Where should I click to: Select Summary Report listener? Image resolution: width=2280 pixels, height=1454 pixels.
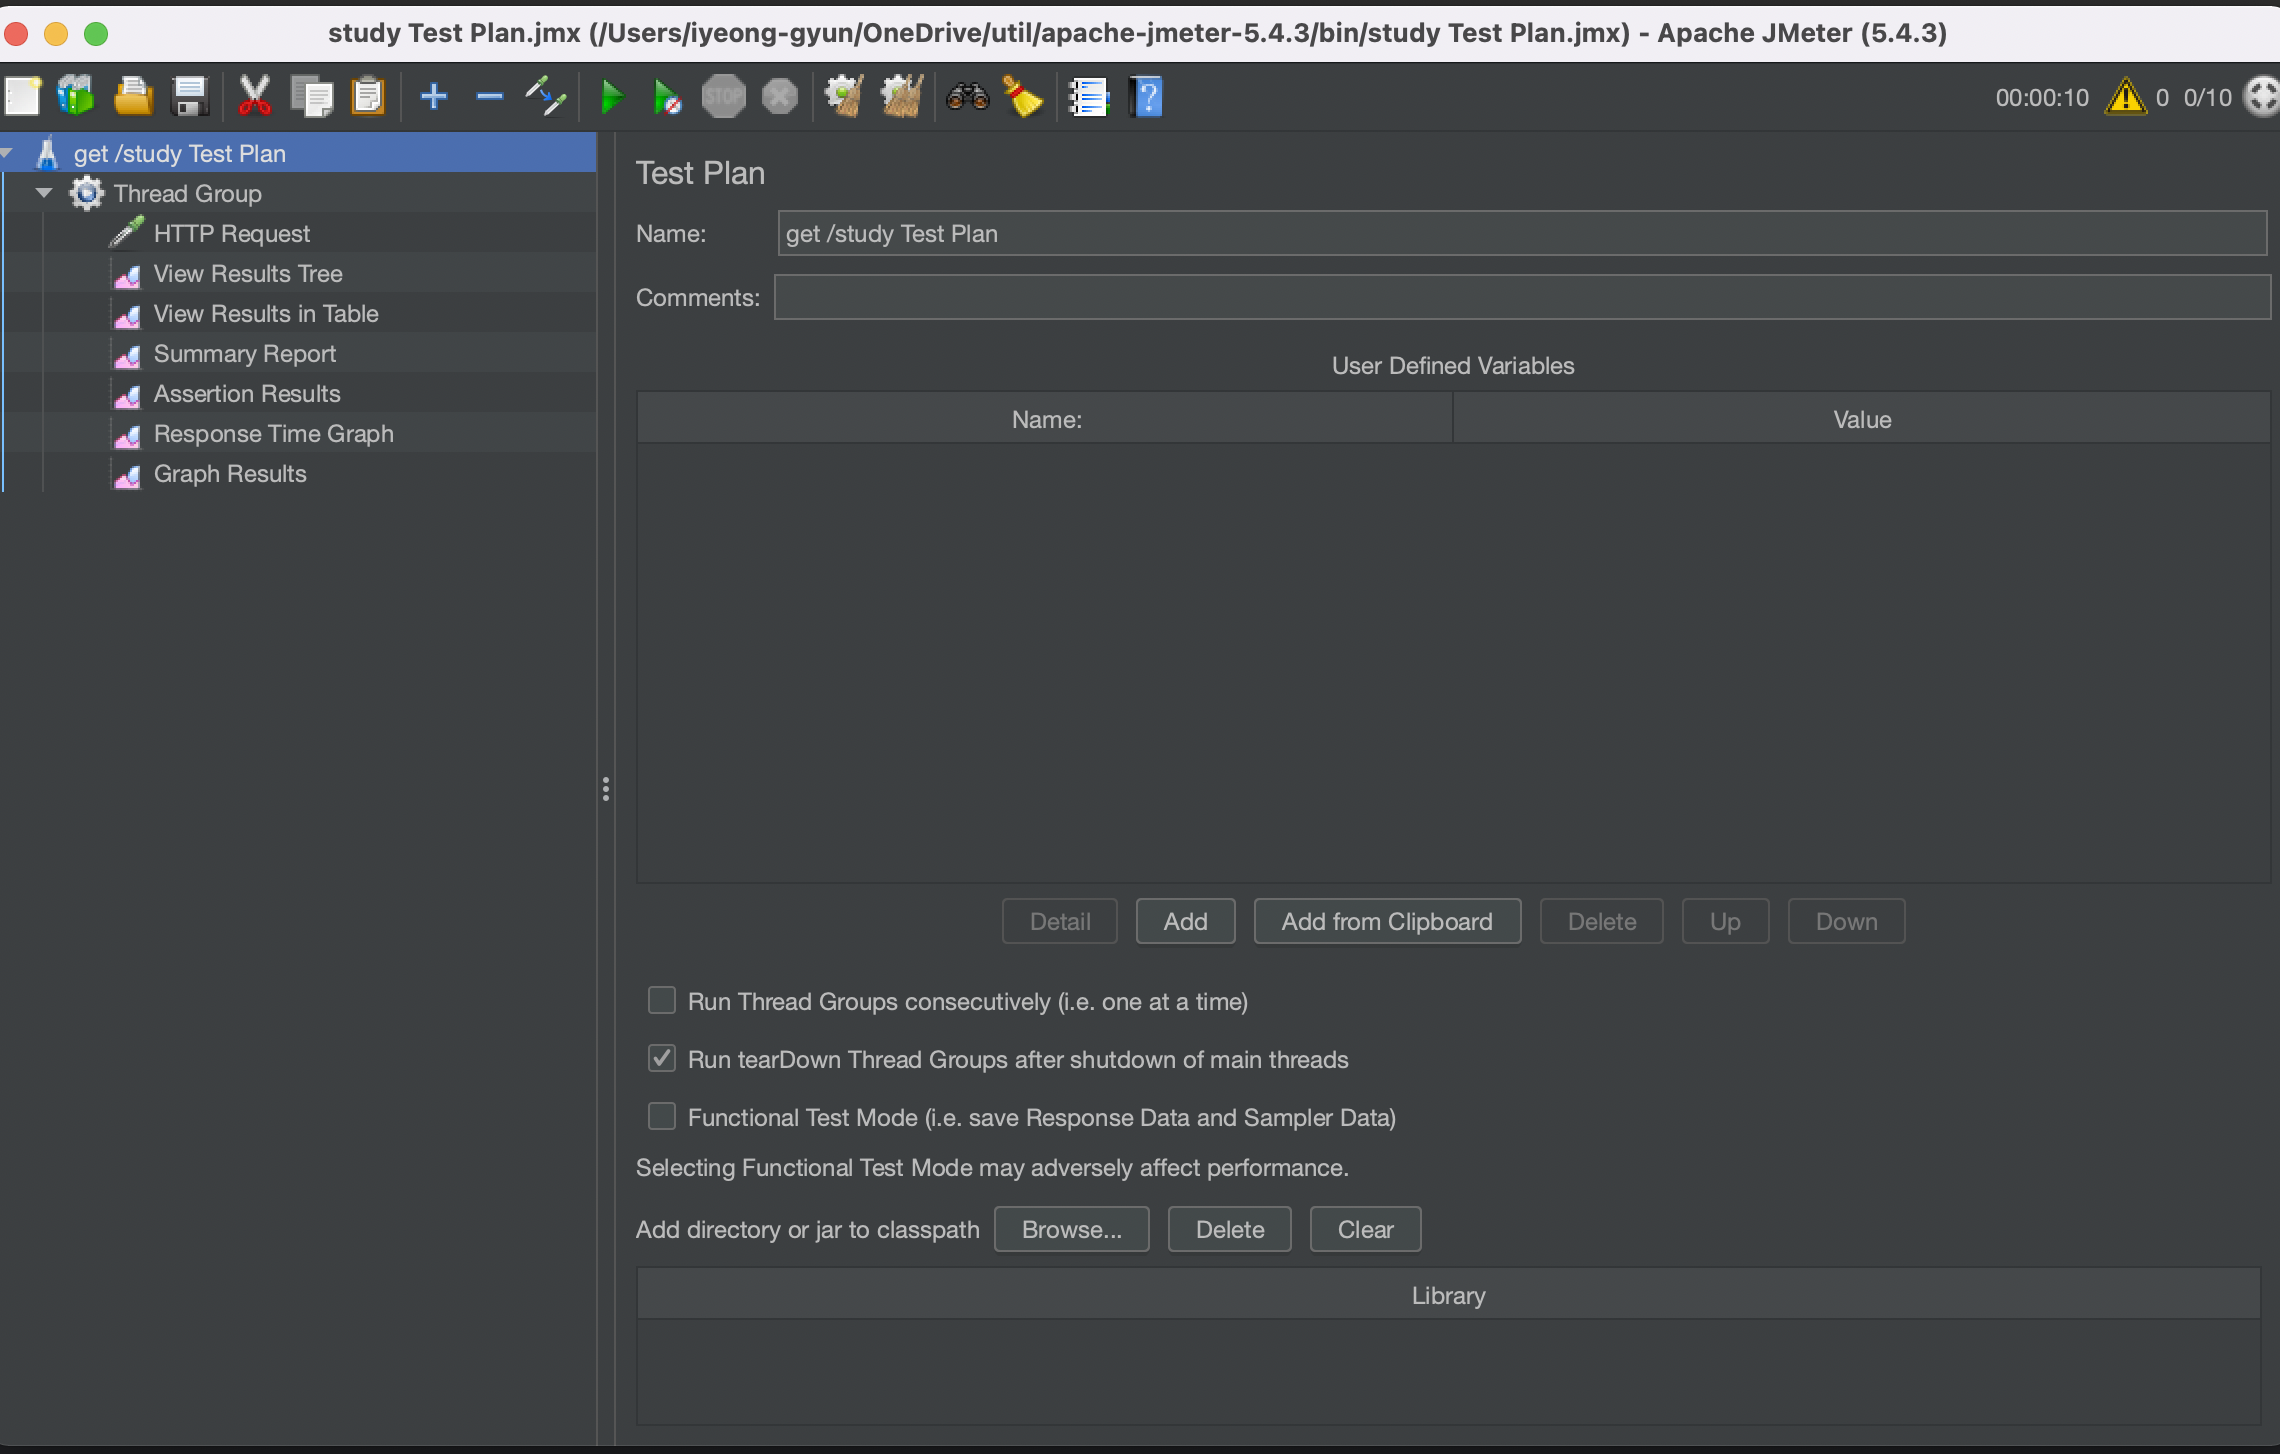click(244, 352)
